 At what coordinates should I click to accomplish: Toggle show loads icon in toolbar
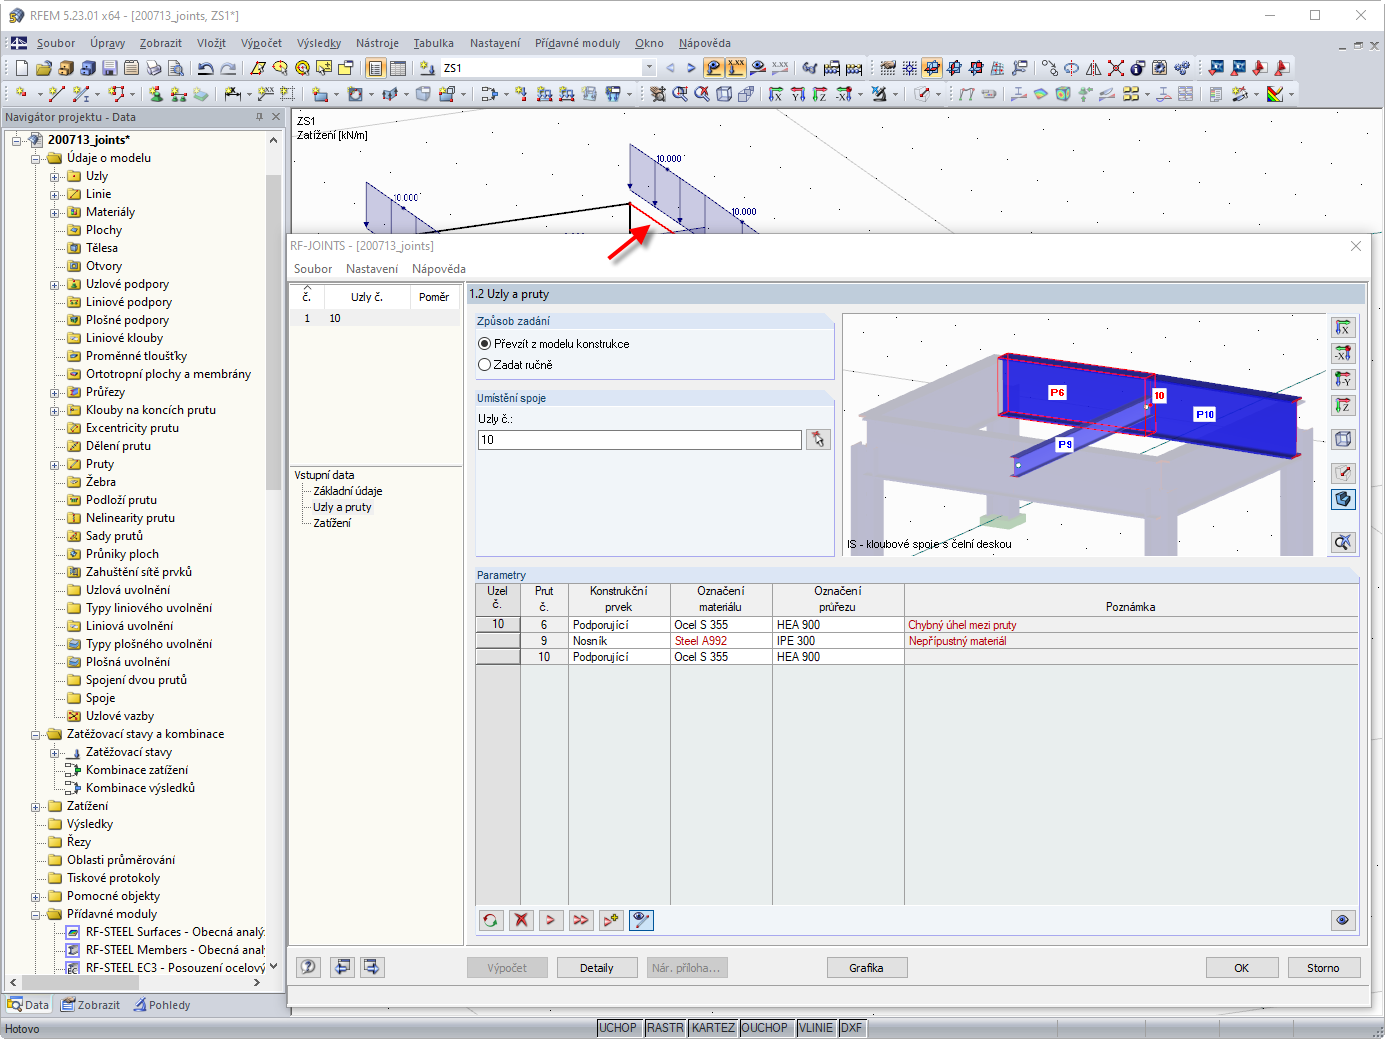(x=713, y=68)
